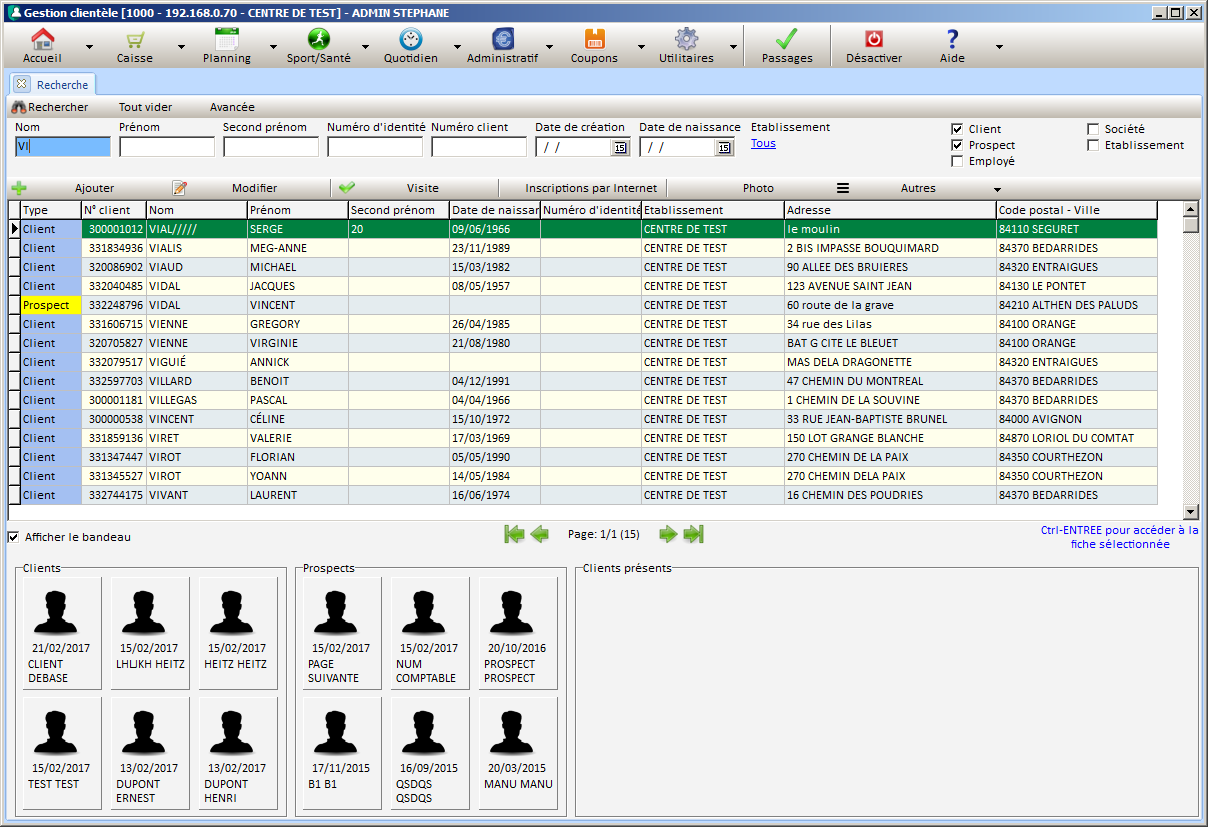This screenshot has height=827, width=1208.
Task: Uncheck the Prospect checkbox
Action: click(957, 145)
